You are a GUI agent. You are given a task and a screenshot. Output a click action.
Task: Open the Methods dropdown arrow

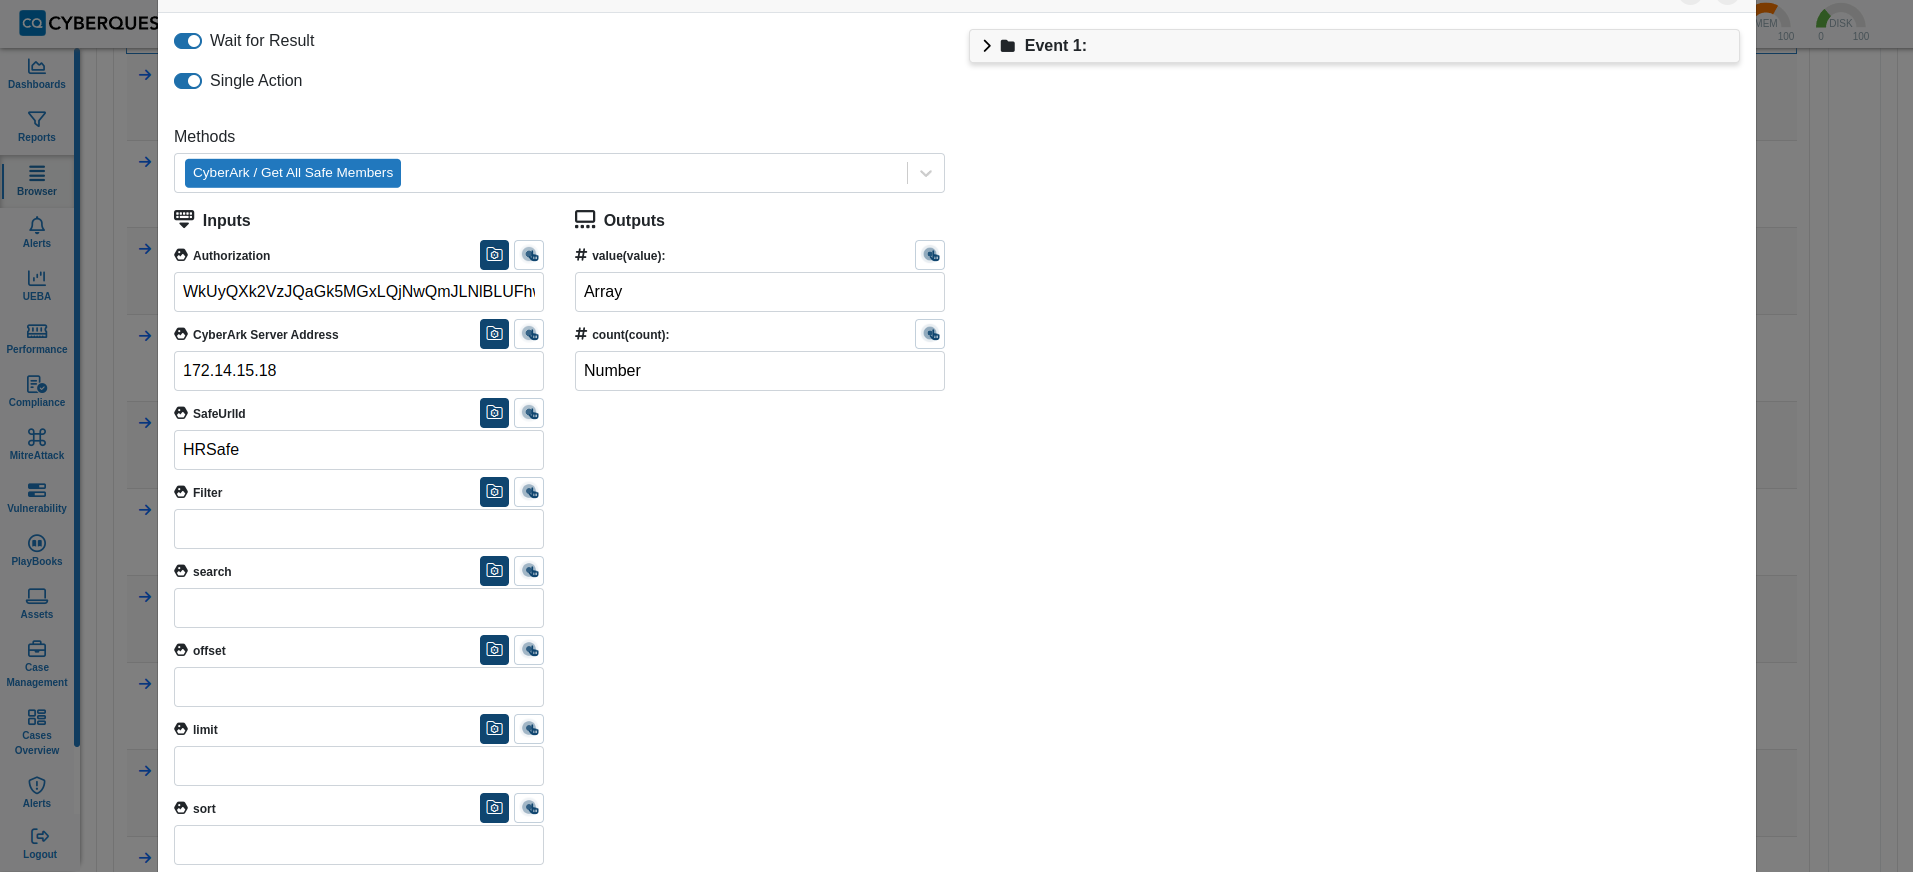coord(926,173)
